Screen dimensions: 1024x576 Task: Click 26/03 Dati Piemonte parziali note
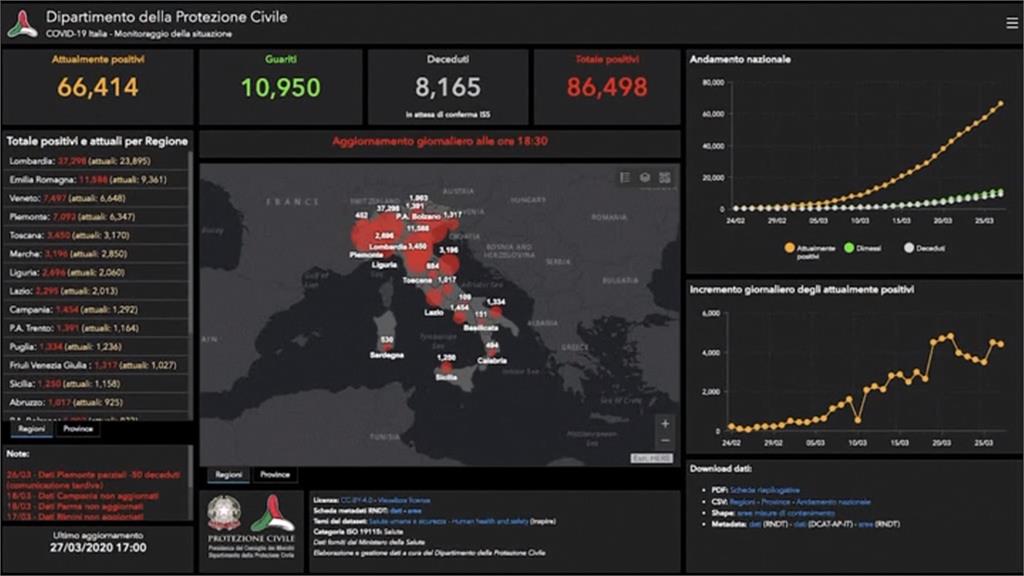(x=93, y=480)
